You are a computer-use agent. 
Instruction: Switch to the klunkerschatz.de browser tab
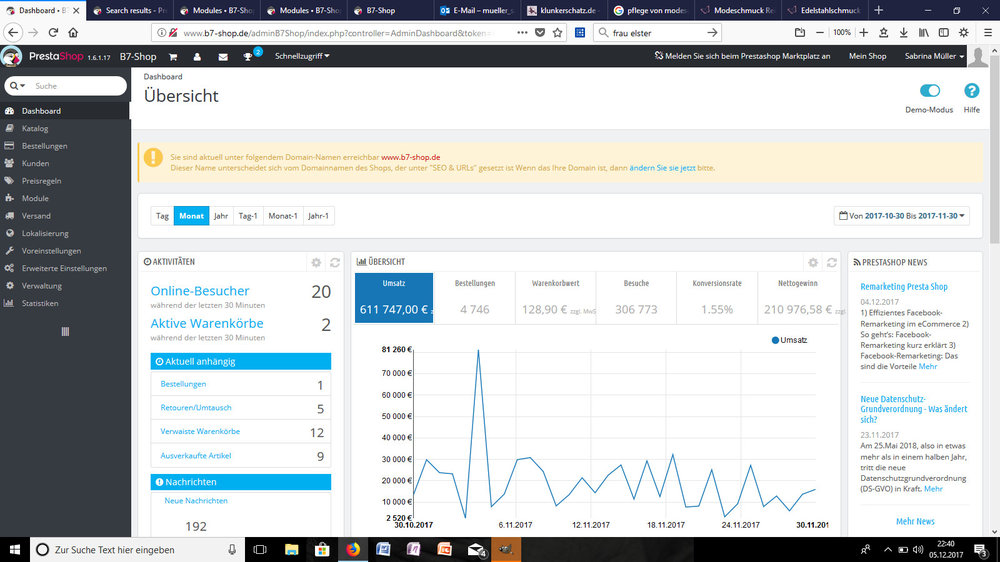coord(562,10)
